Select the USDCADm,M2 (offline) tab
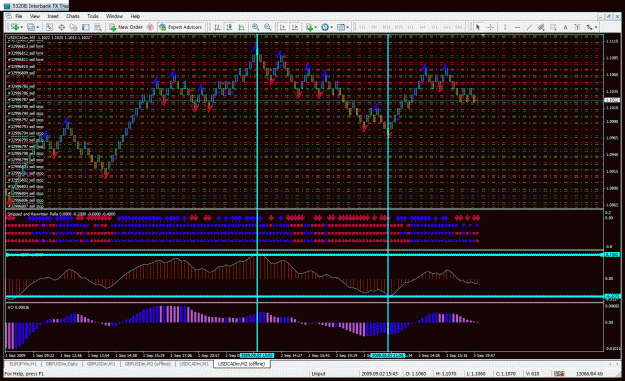 [x=241, y=364]
